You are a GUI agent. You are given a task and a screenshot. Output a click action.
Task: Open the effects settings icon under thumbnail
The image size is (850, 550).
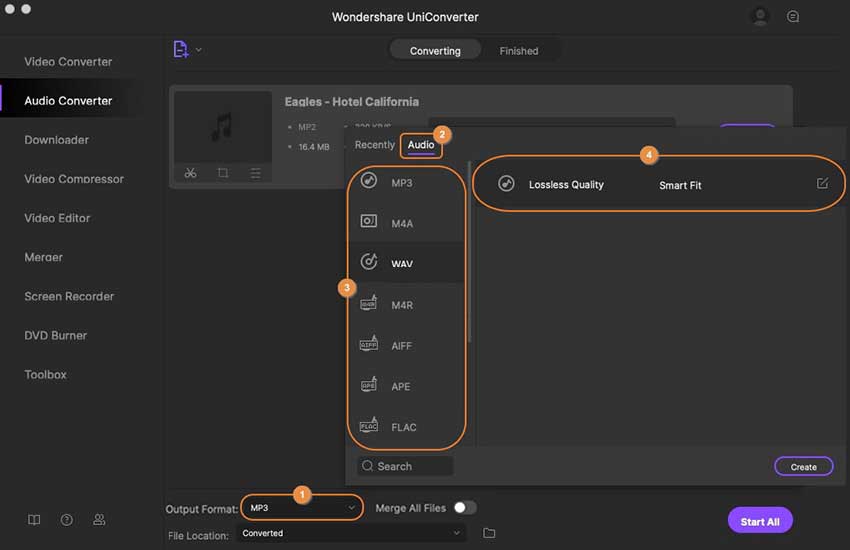pos(255,173)
